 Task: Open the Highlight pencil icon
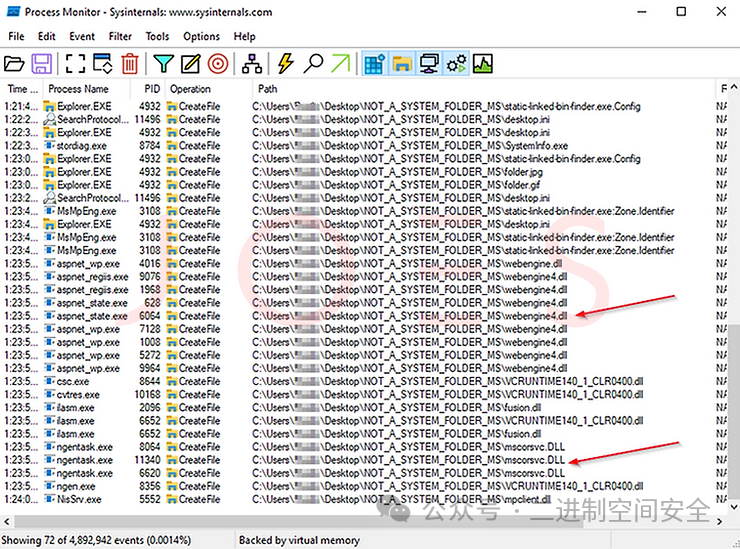pyautogui.click(x=190, y=64)
